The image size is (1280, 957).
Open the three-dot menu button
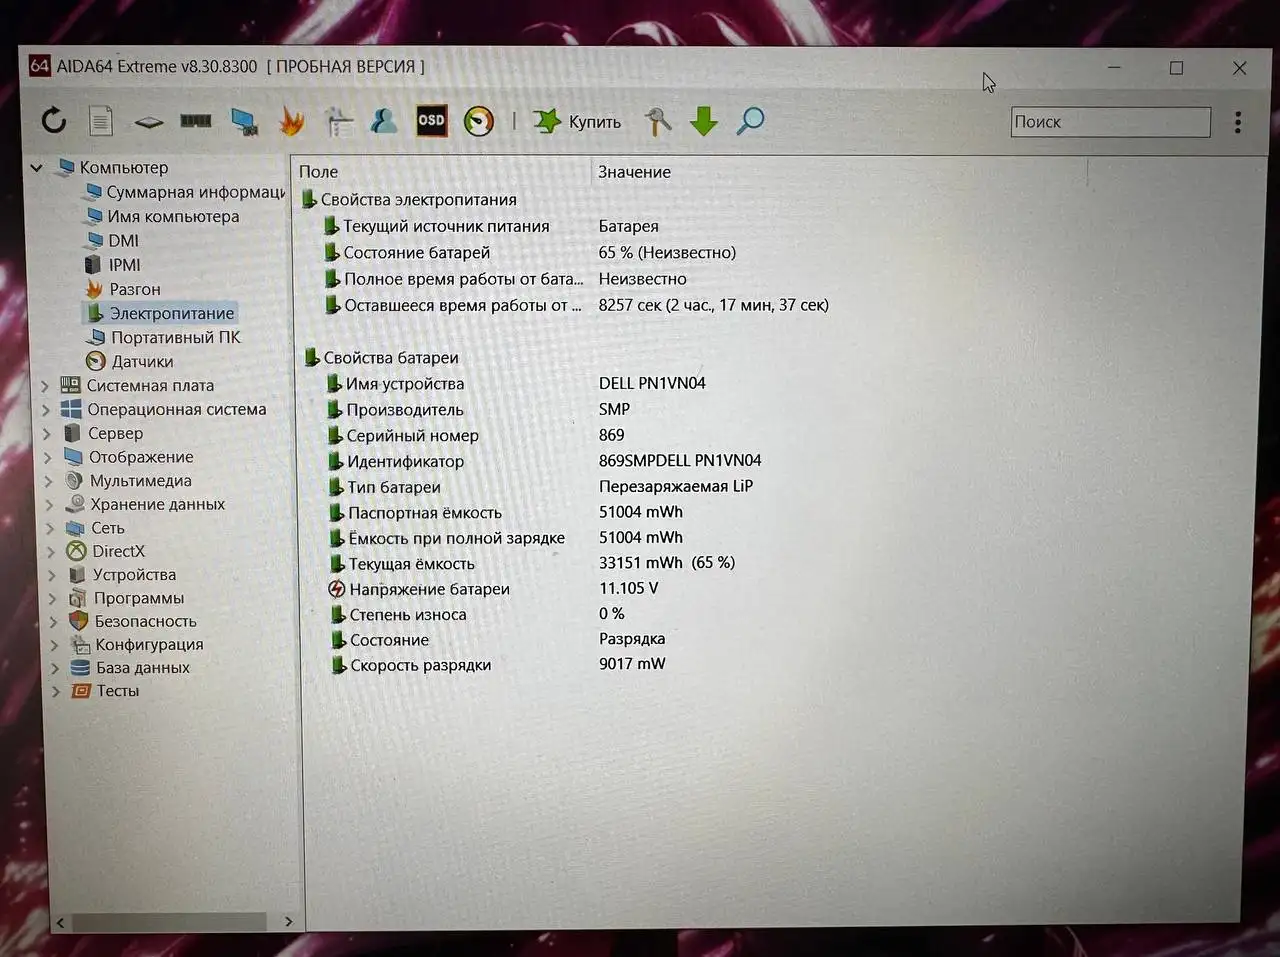(1238, 122)
